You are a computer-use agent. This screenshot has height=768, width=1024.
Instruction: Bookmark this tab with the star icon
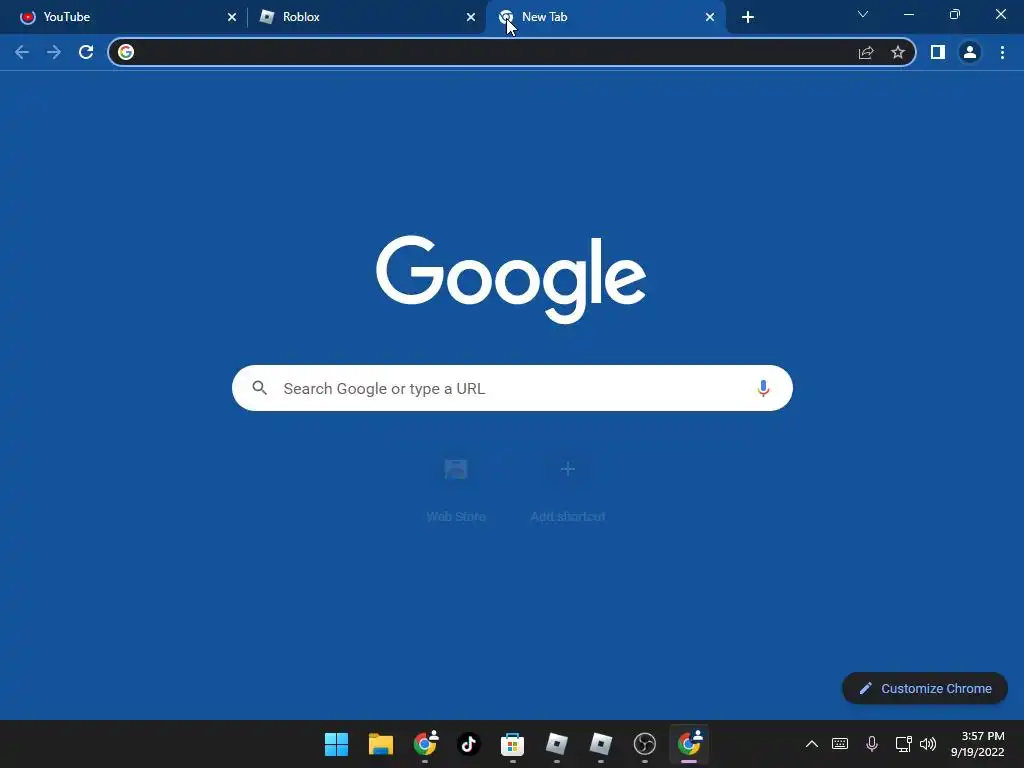[898, 52]
